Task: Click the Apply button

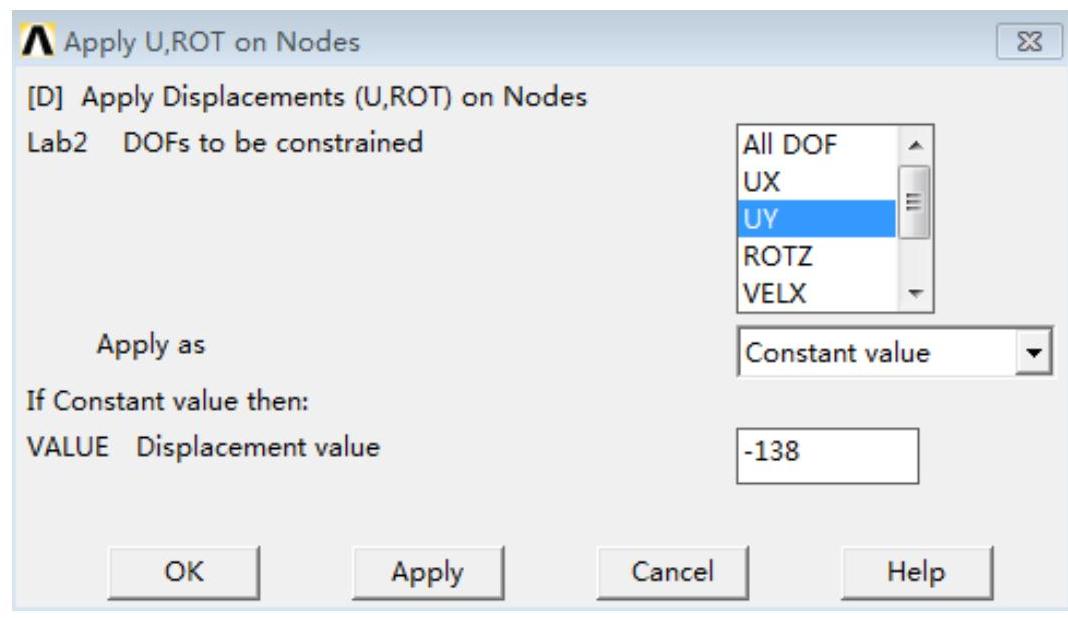Action: (x=428, y=572)
